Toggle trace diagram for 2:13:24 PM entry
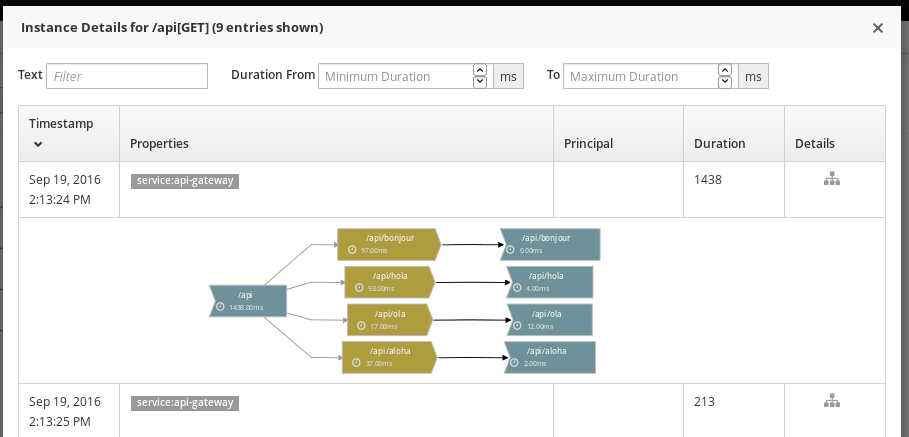 [x=832, y=179]
